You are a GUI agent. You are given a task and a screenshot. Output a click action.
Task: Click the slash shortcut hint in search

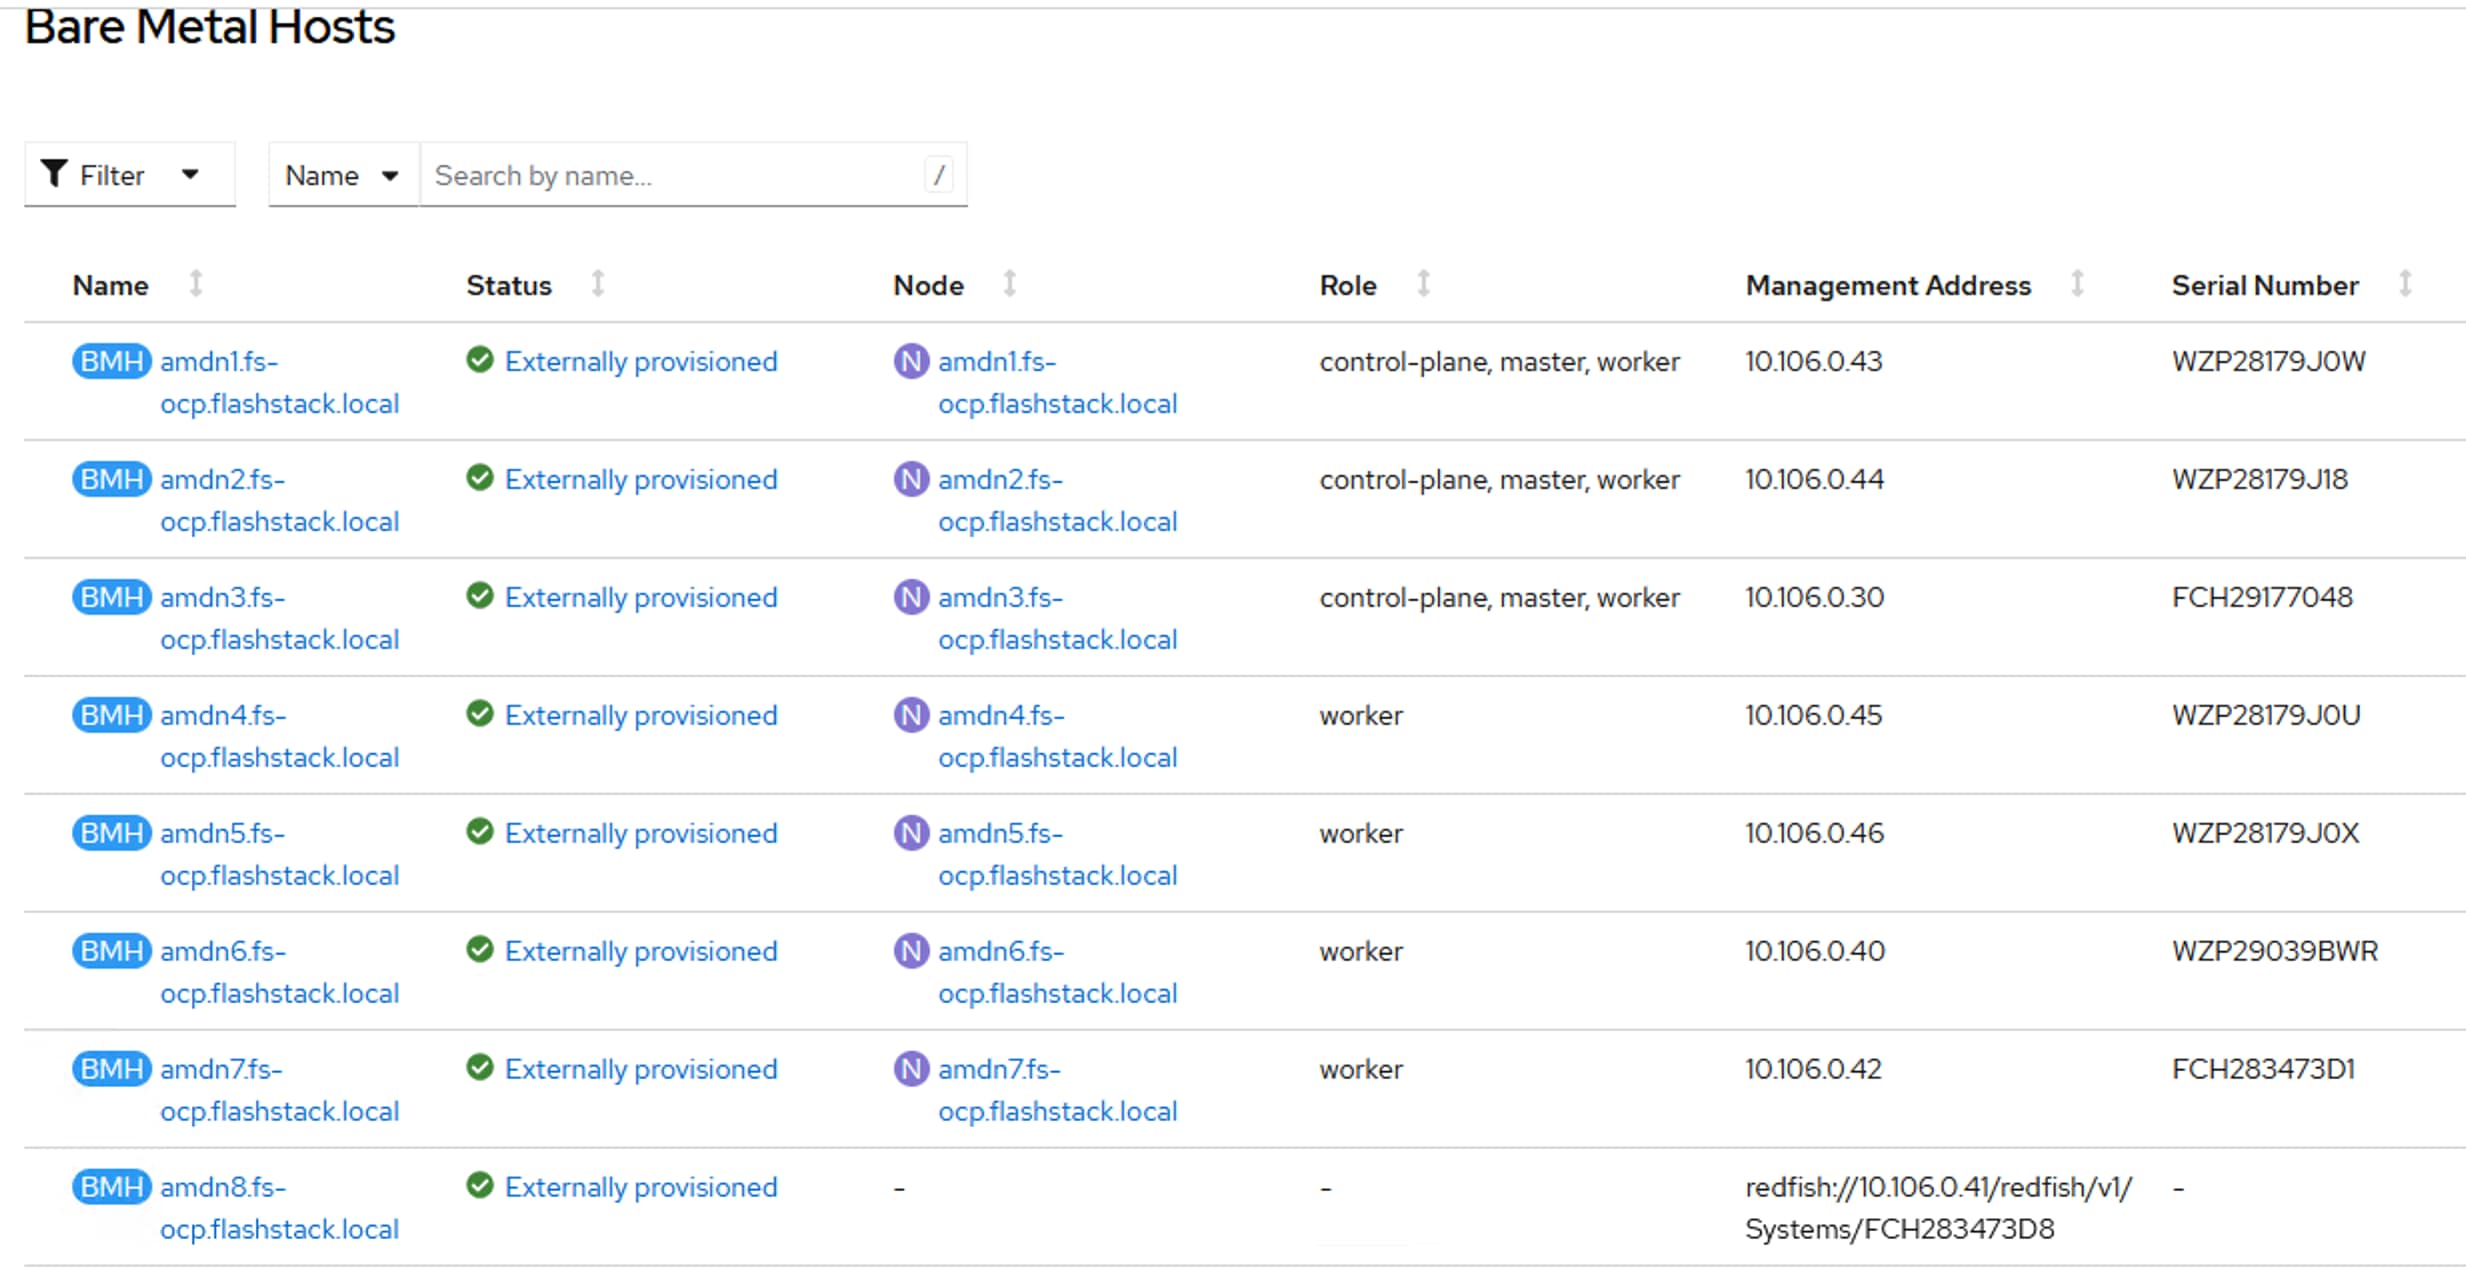pyautogui.click(x=938, y=175)
